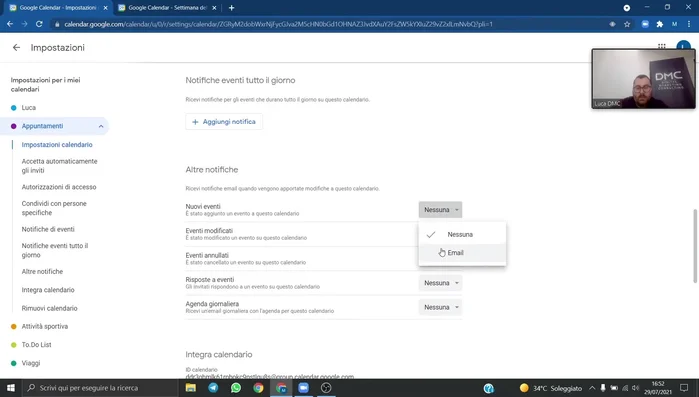The width and height of the screenshot is (699, 397).
Task: Open the Zoom extension icon in toolbar
Action: (645, 24)
